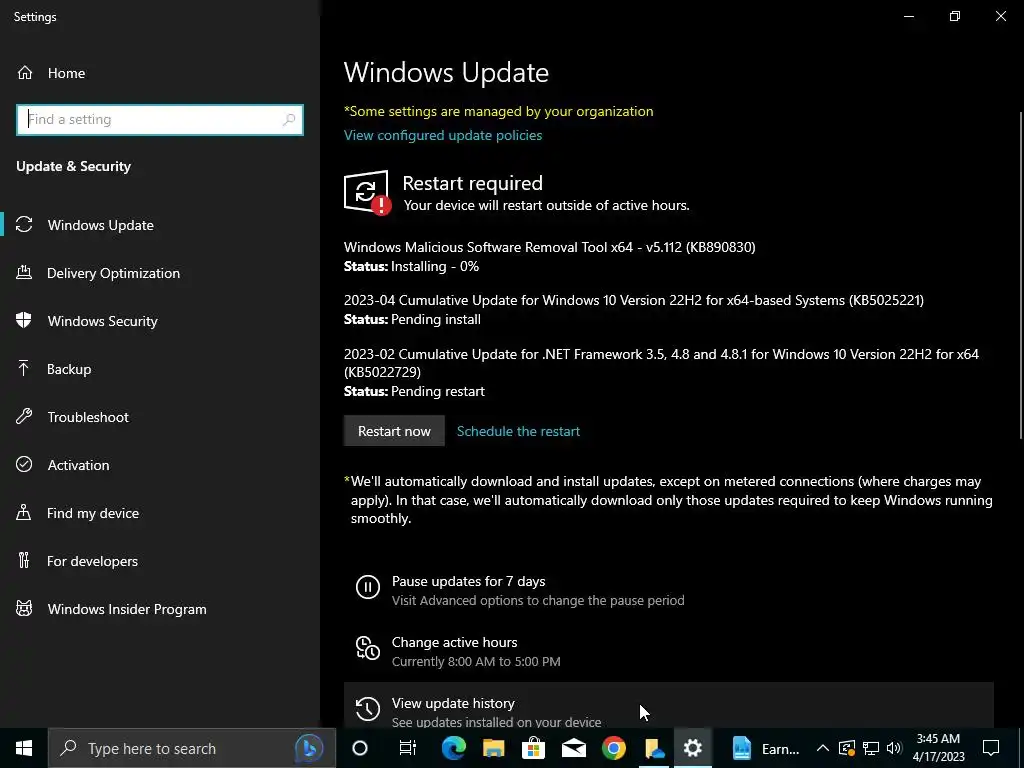This screenshot has width=1024, height=768.
Task: Click the magnifier icon in Find a setting
Action: point(289,120)
